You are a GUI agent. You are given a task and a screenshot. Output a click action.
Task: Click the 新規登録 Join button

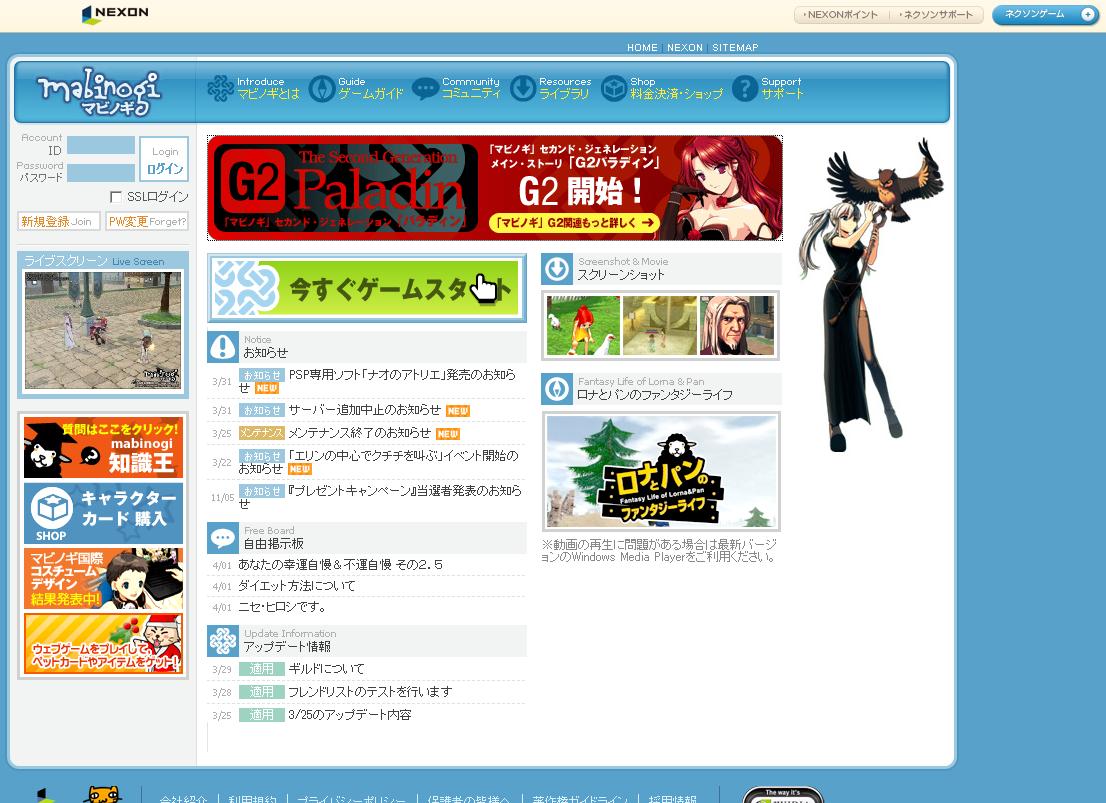pyautogui.click(x=58, y=222)
